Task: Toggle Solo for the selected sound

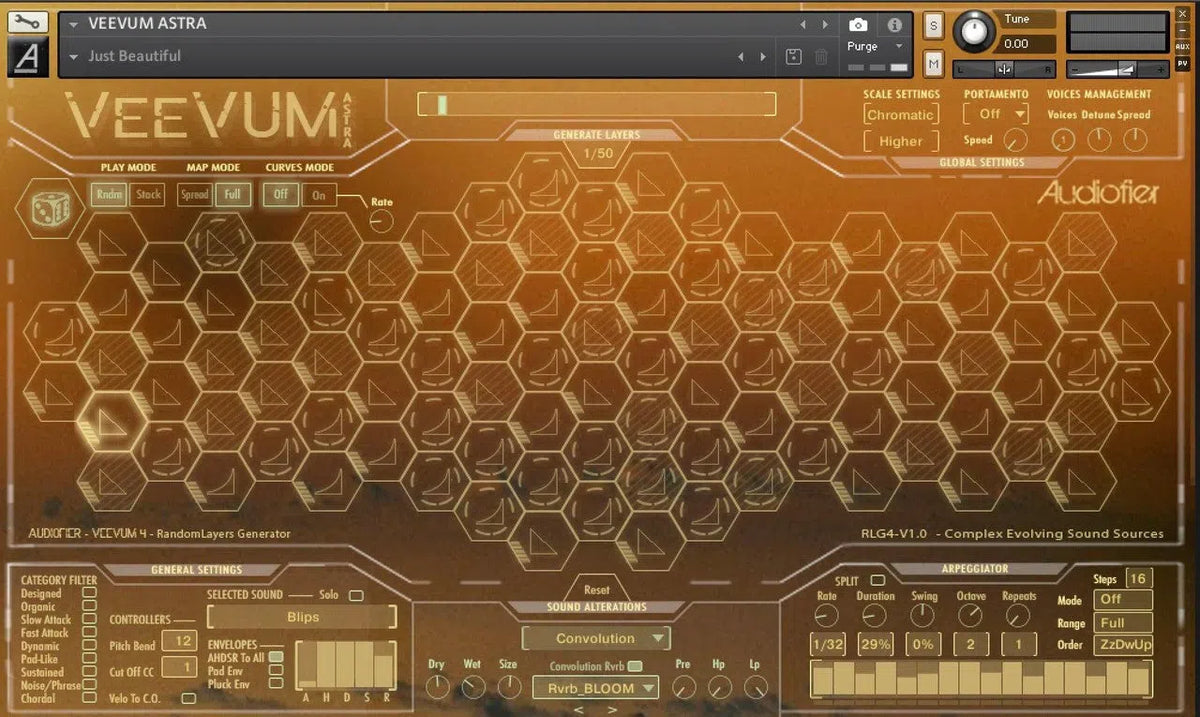Action: click(x=357, y=594)
